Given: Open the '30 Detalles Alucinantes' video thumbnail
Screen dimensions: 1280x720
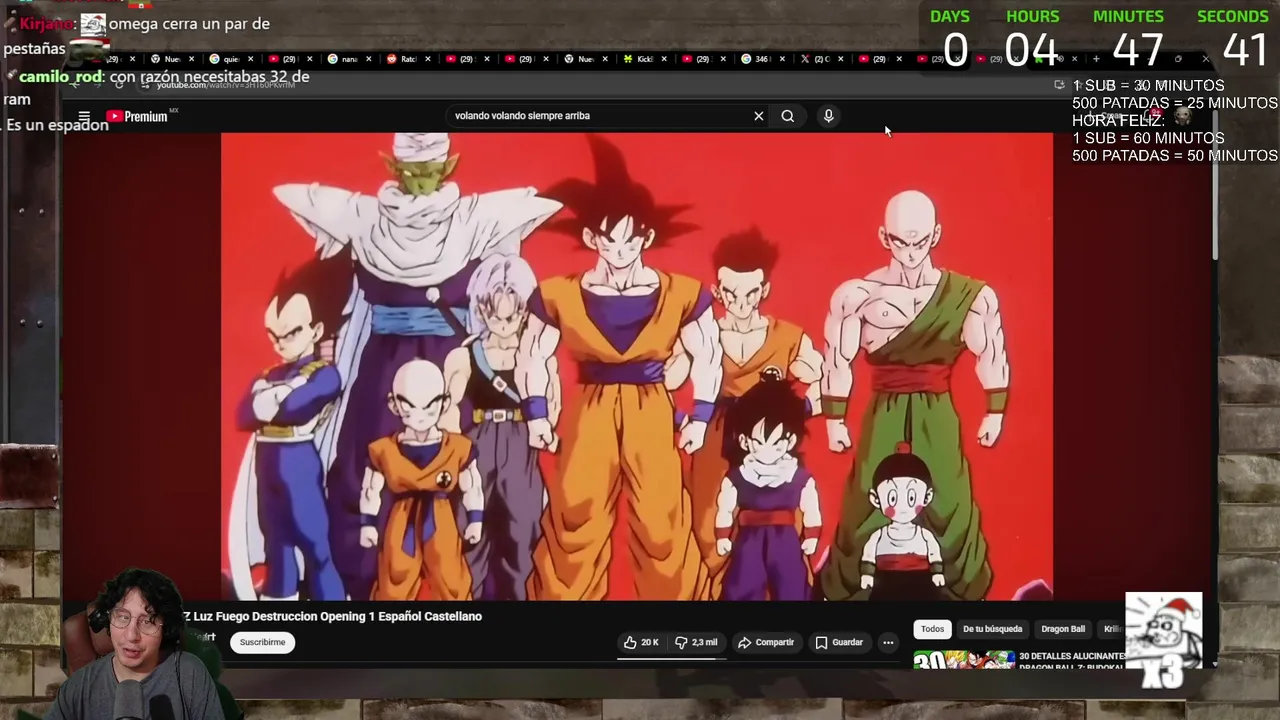Looking at the screenshot, I should pyautogui.click(x=964, y=660).
